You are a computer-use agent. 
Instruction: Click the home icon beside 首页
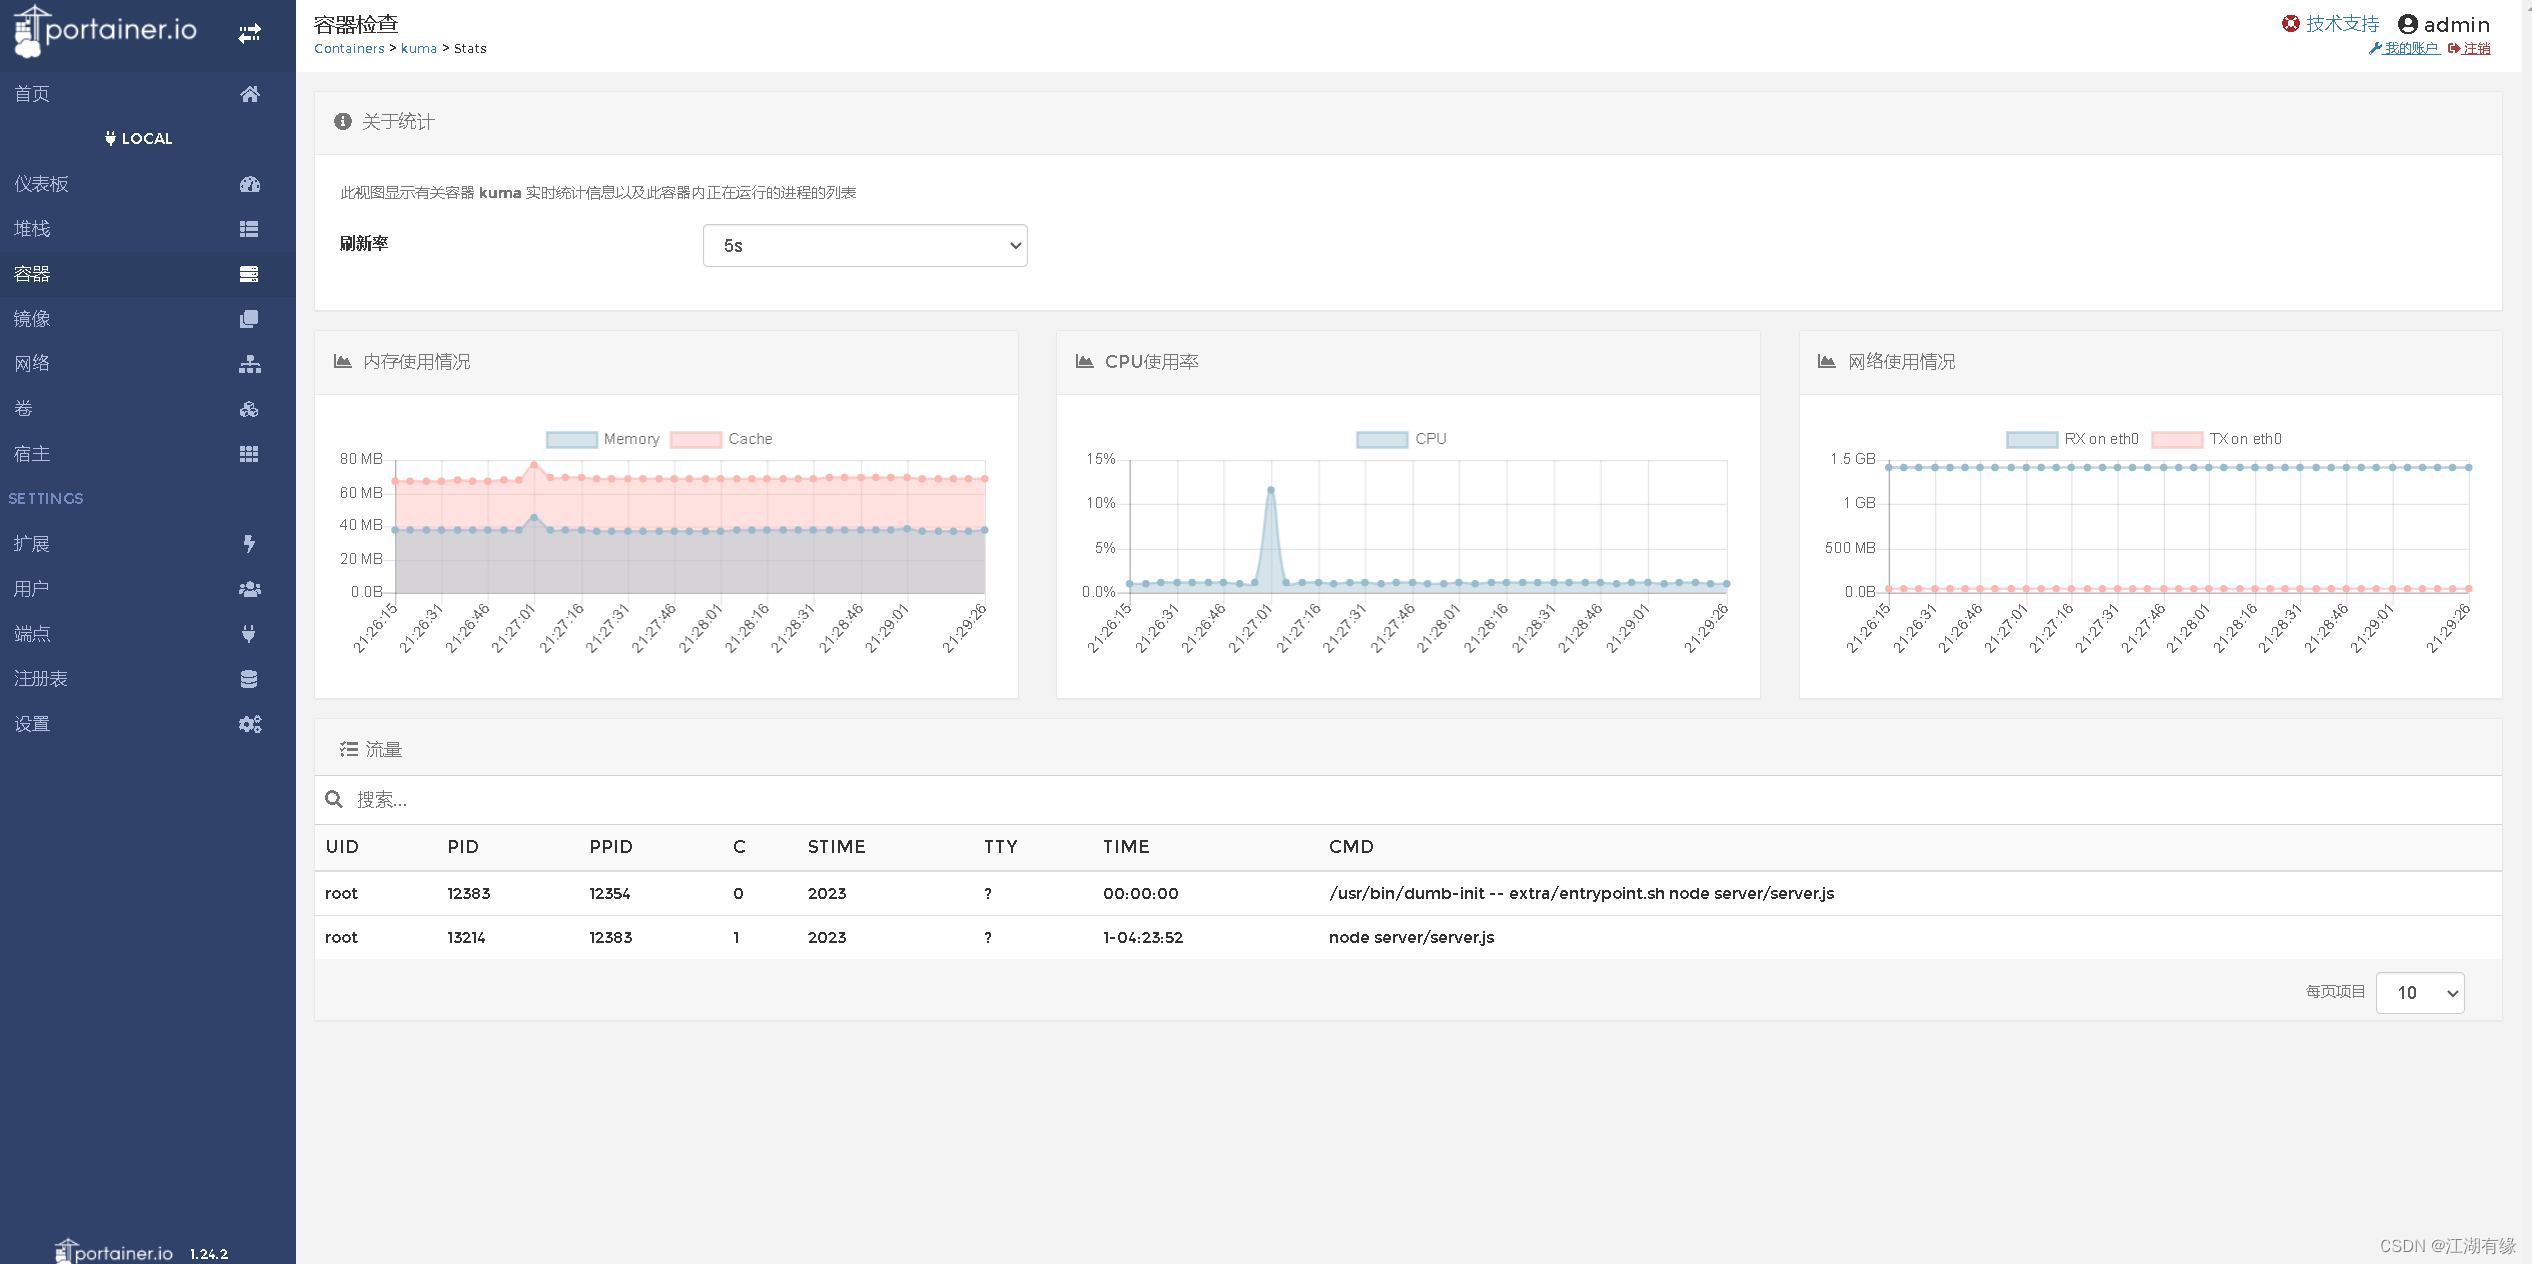pyautogui.click(x=250, y=94)
